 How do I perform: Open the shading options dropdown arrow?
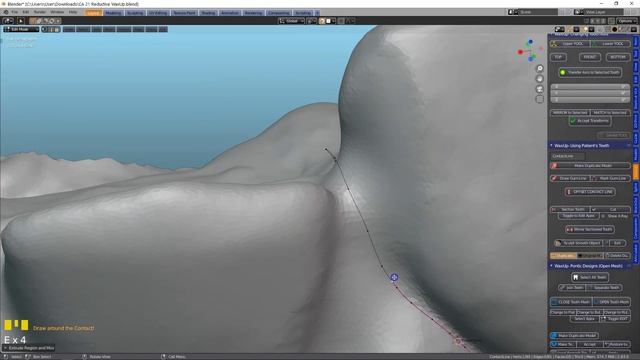[x=634, y=29]
